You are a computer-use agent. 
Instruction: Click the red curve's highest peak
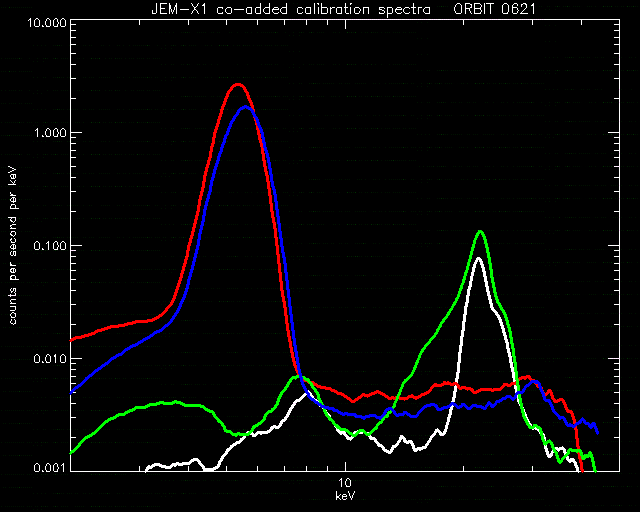(x=238, y=85)
